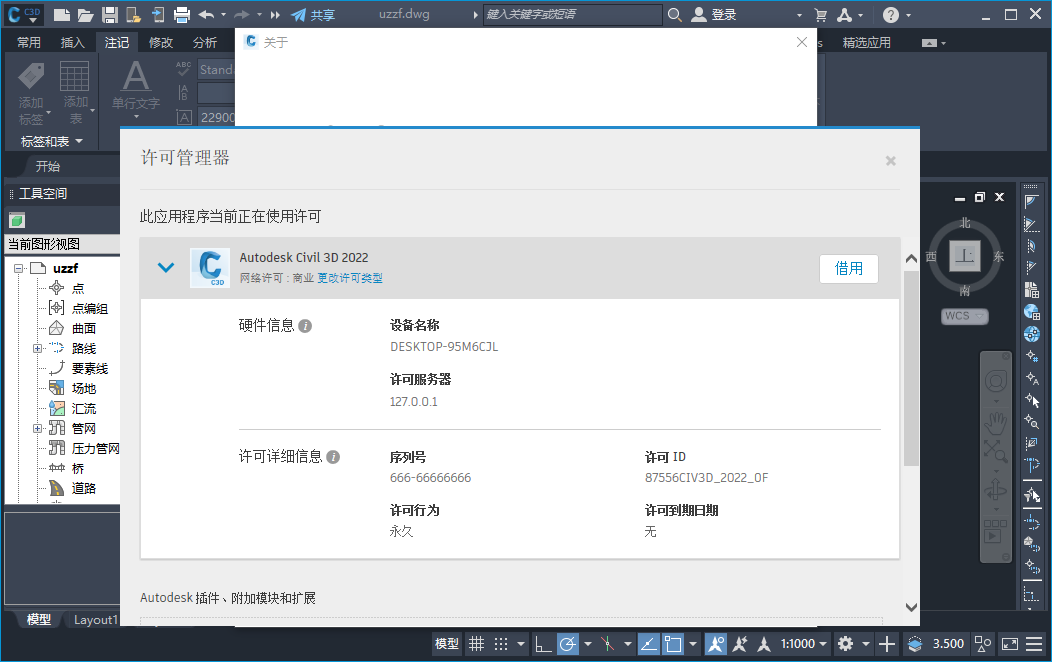The height and width of the screenshot is (662, 1052).
Task: Click the Undo arrow icon
Action: point(206,15)
